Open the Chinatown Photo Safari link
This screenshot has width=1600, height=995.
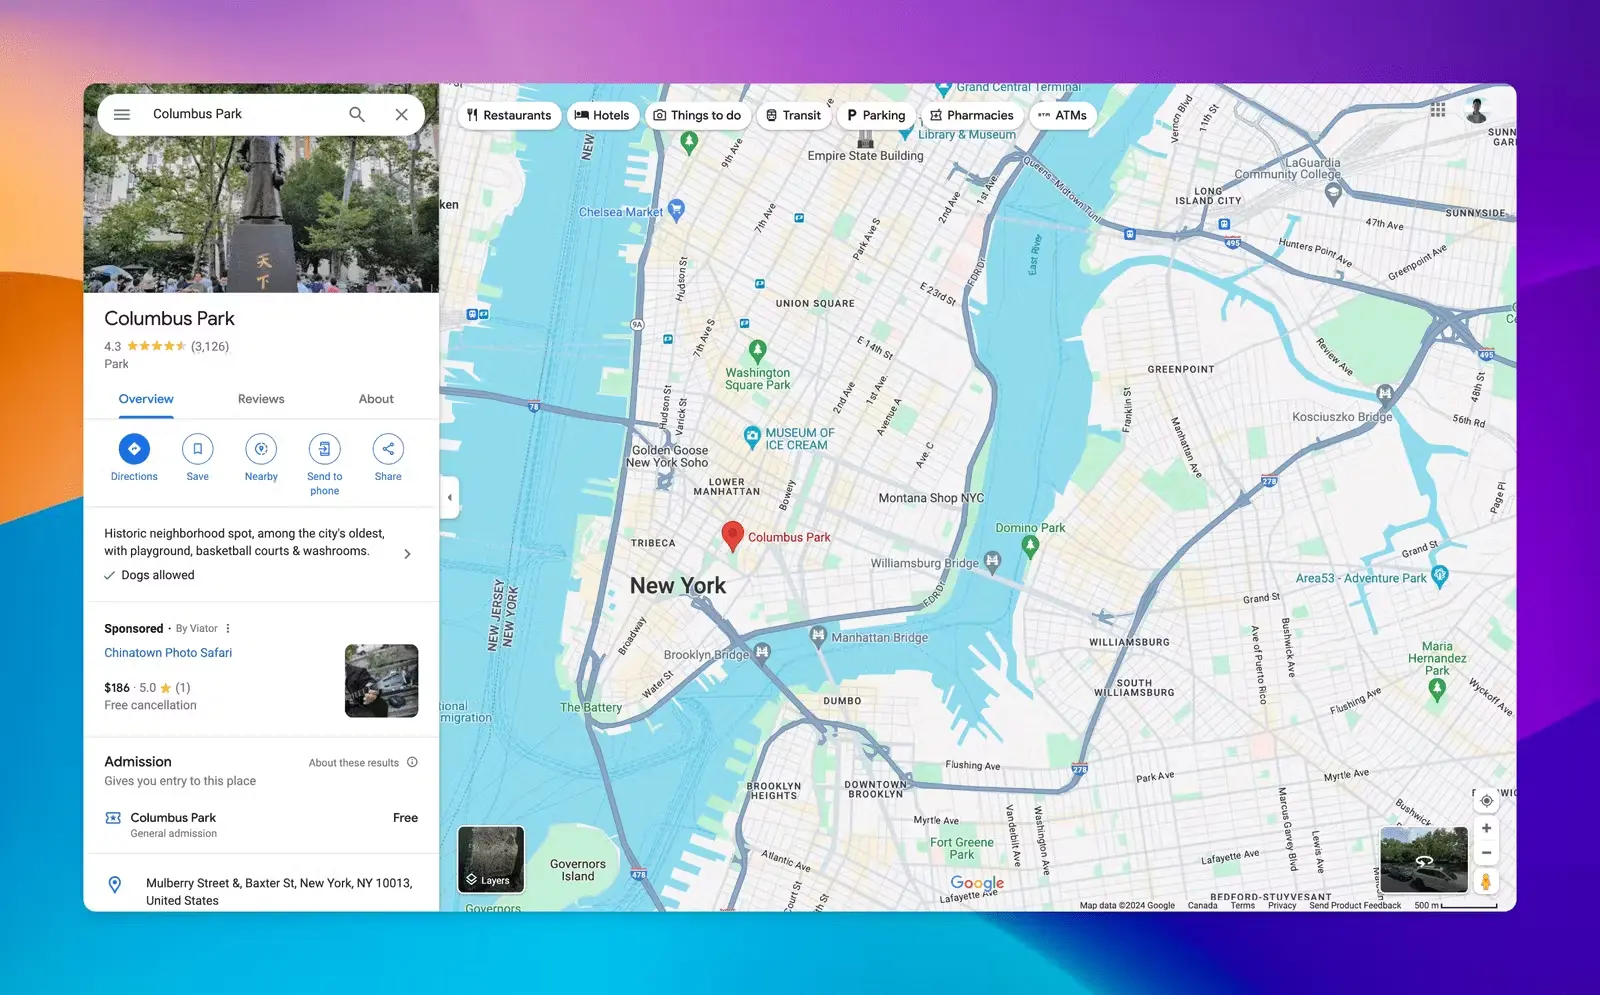(x=168, y=653)
